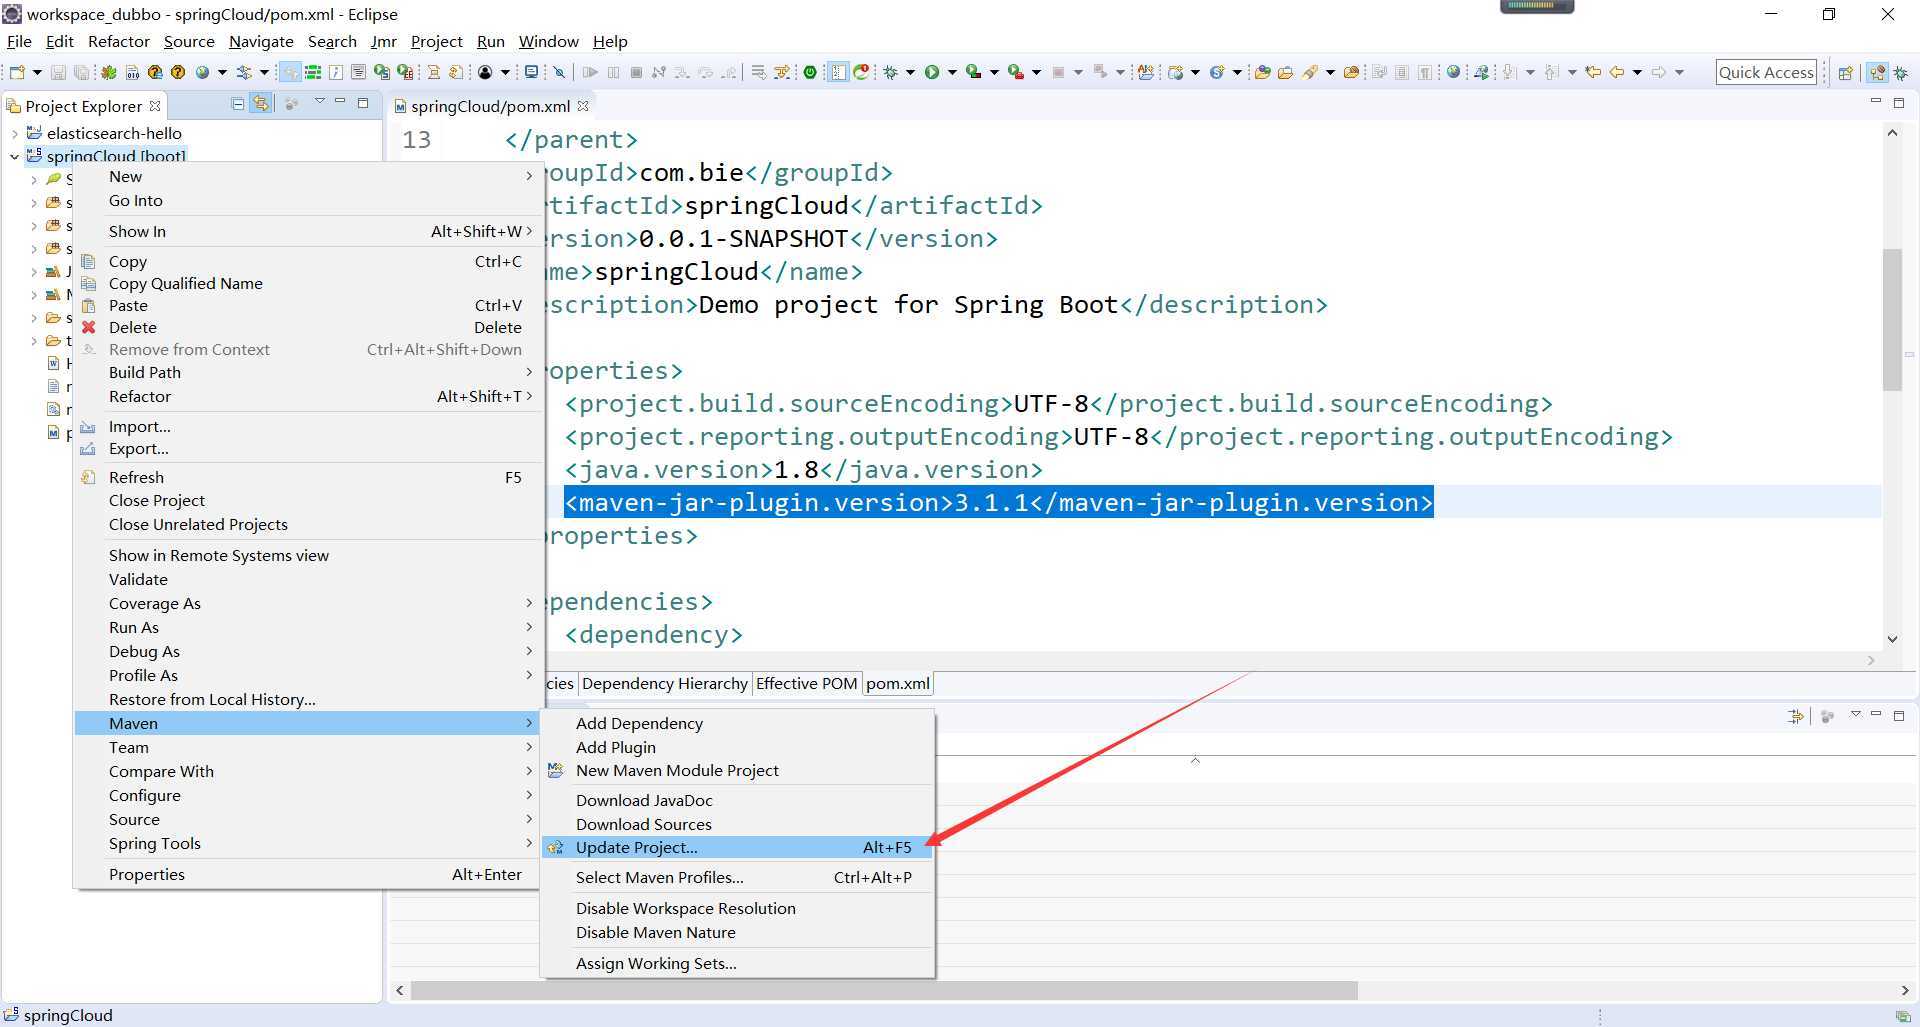Click the Open Type folder icon
1920x1027 pixels.
pos(1262,72)
